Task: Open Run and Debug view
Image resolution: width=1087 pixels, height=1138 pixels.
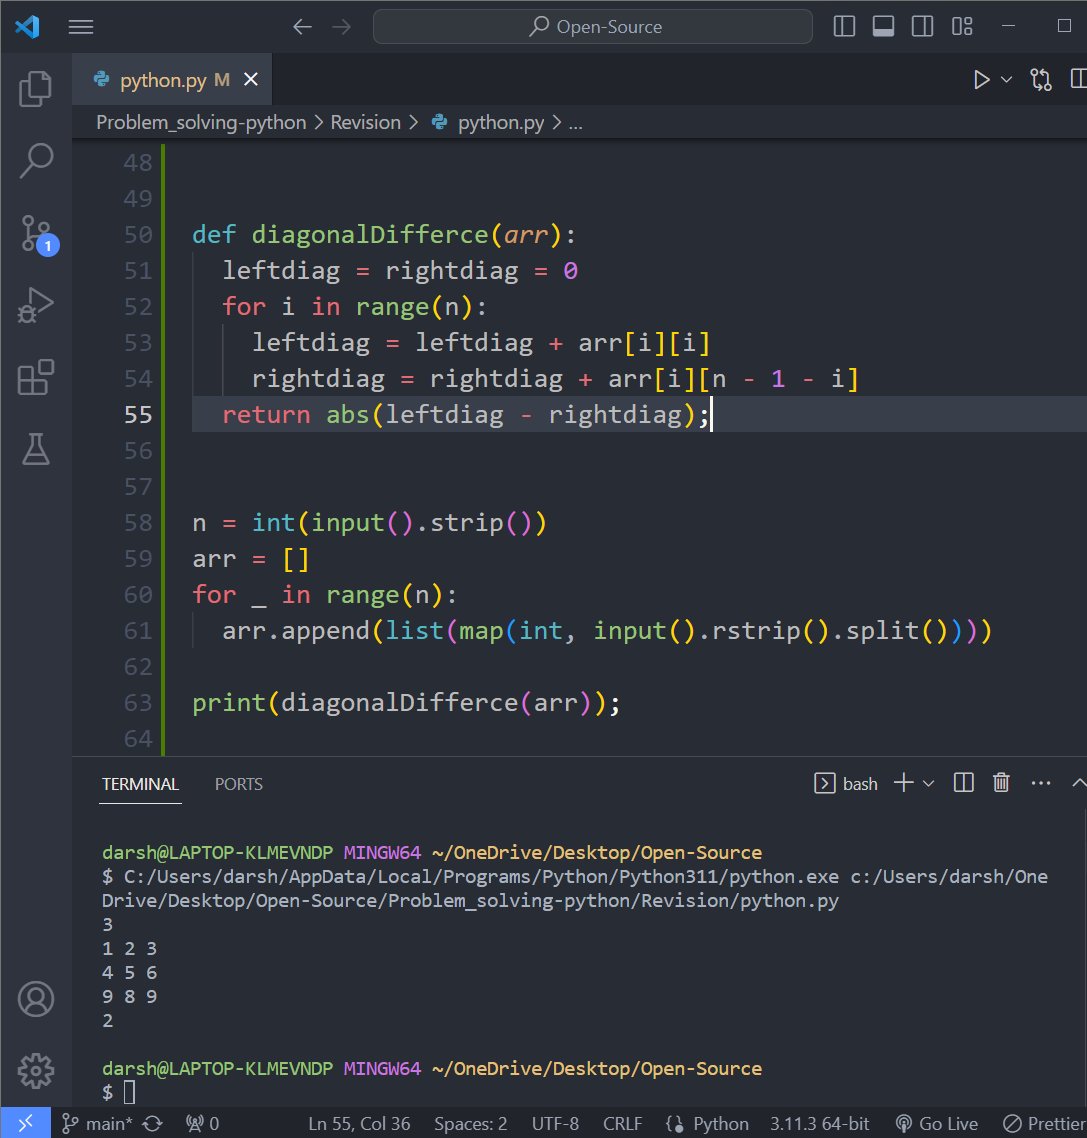Action: (36, 305)
